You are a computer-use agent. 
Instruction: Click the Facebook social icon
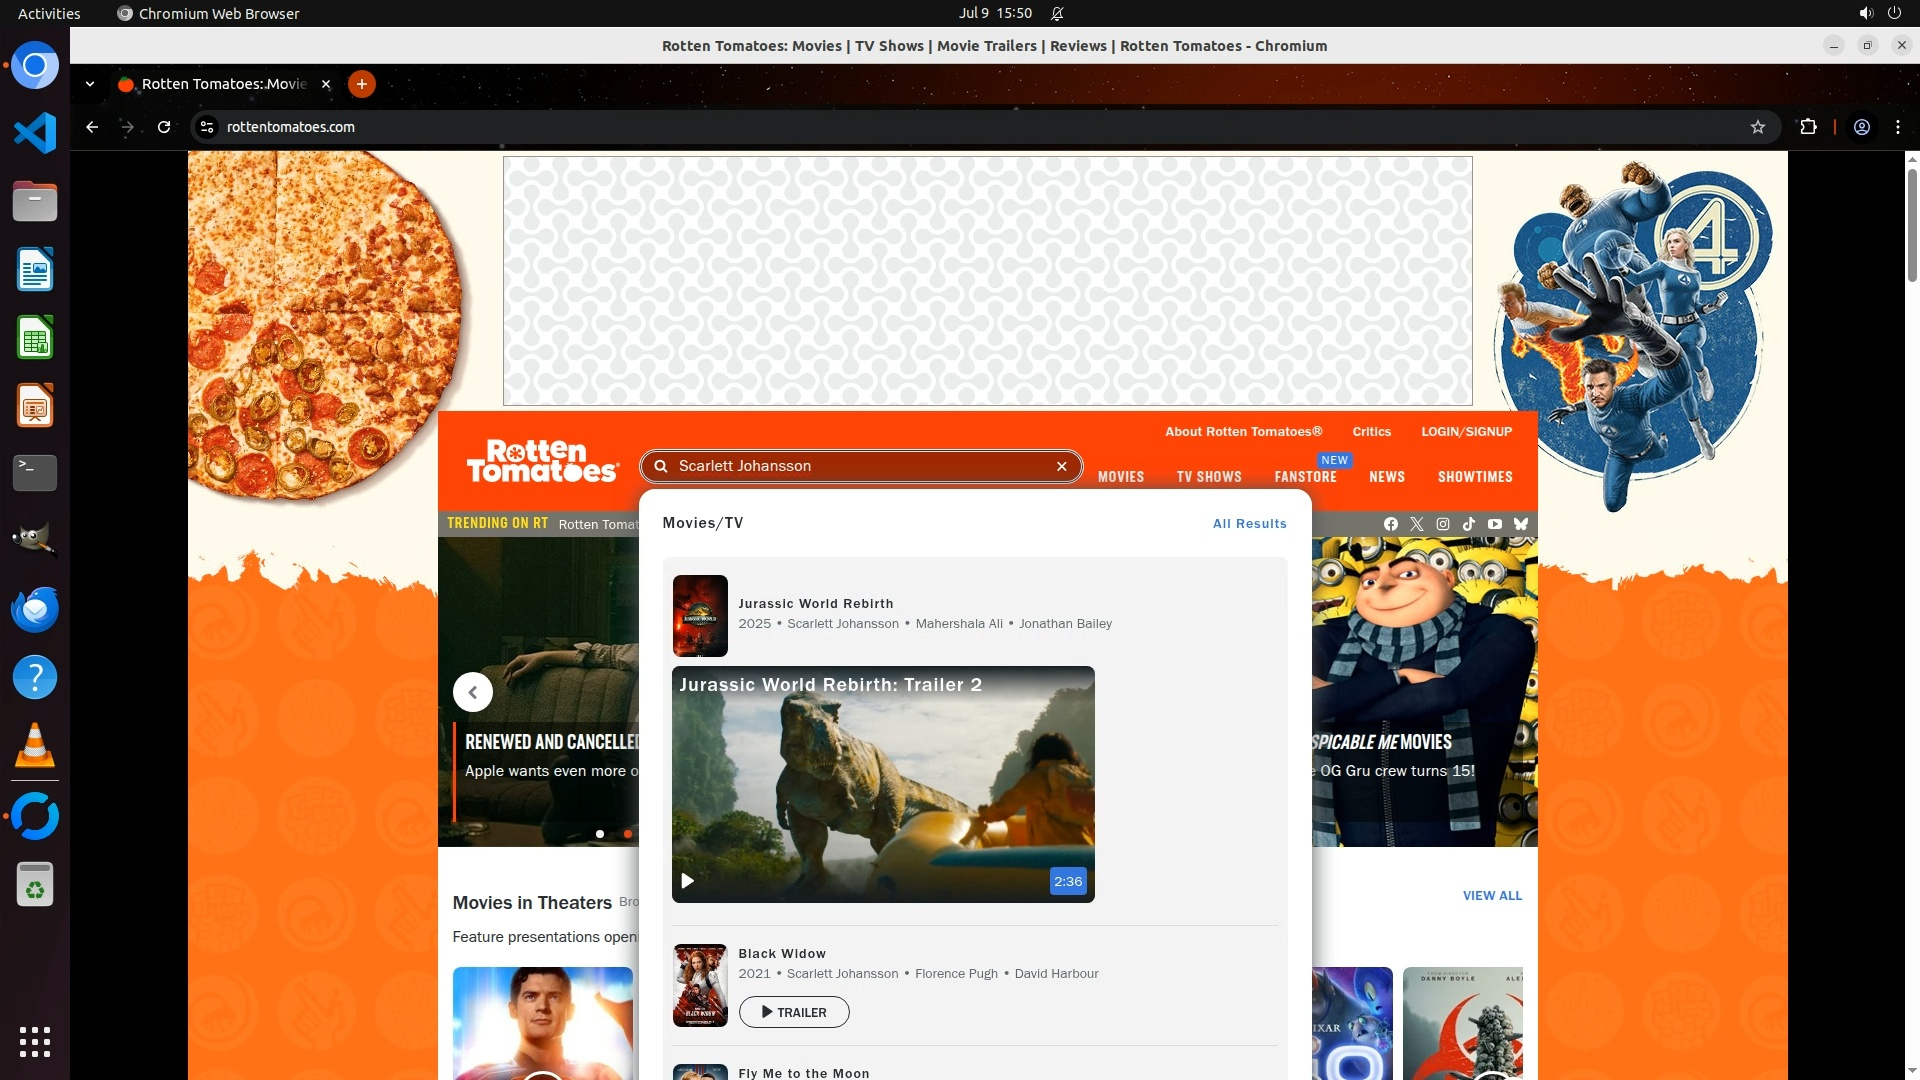coord(1391,524)
